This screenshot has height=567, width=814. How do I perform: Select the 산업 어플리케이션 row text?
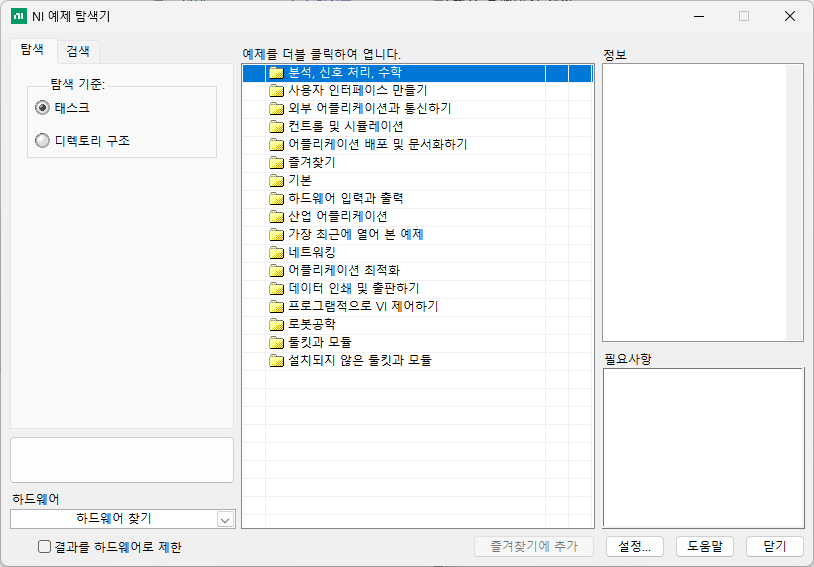click(x=338, y=216)
